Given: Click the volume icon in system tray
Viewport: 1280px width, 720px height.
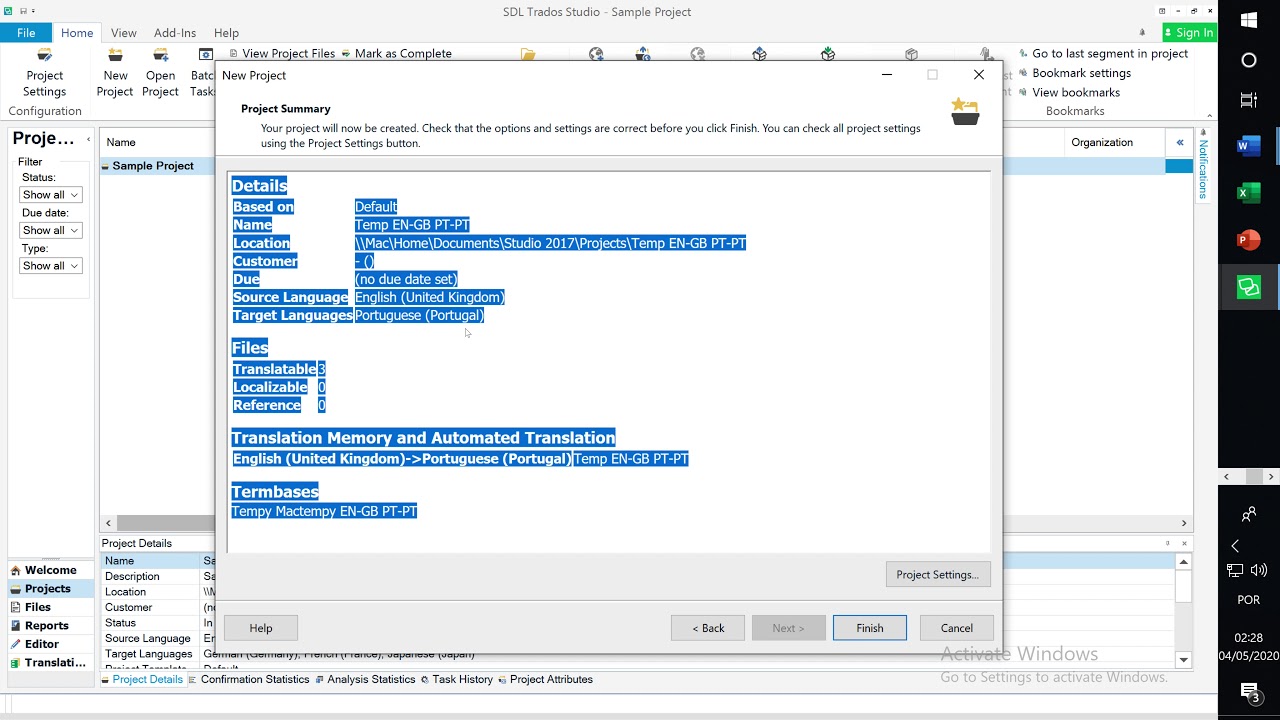Looking at the screenshot, I should pyautogui.click(x=1259, y=570).
